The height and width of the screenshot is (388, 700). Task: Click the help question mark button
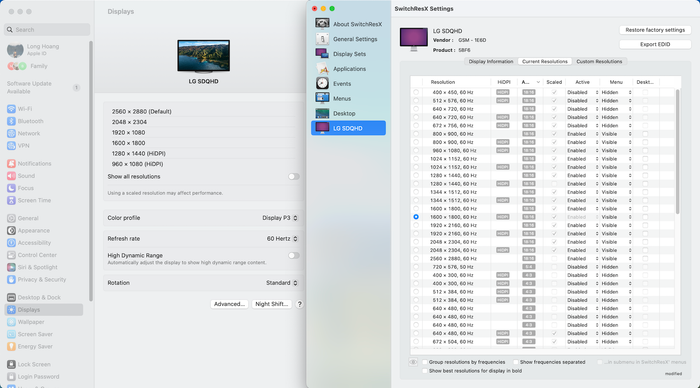(x=300, y=304)
